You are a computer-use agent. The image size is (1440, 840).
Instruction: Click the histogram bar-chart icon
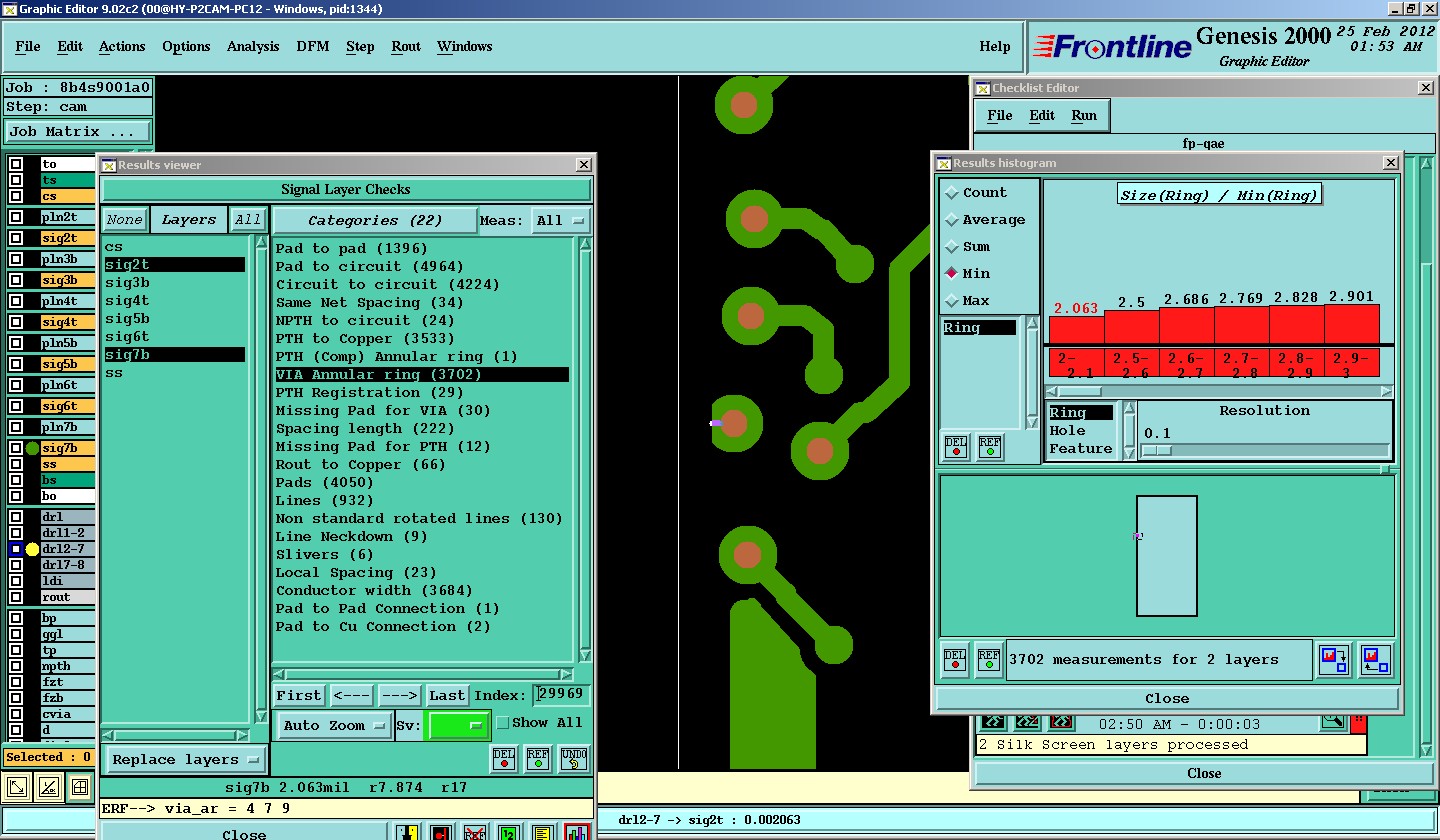pos(577,833)
